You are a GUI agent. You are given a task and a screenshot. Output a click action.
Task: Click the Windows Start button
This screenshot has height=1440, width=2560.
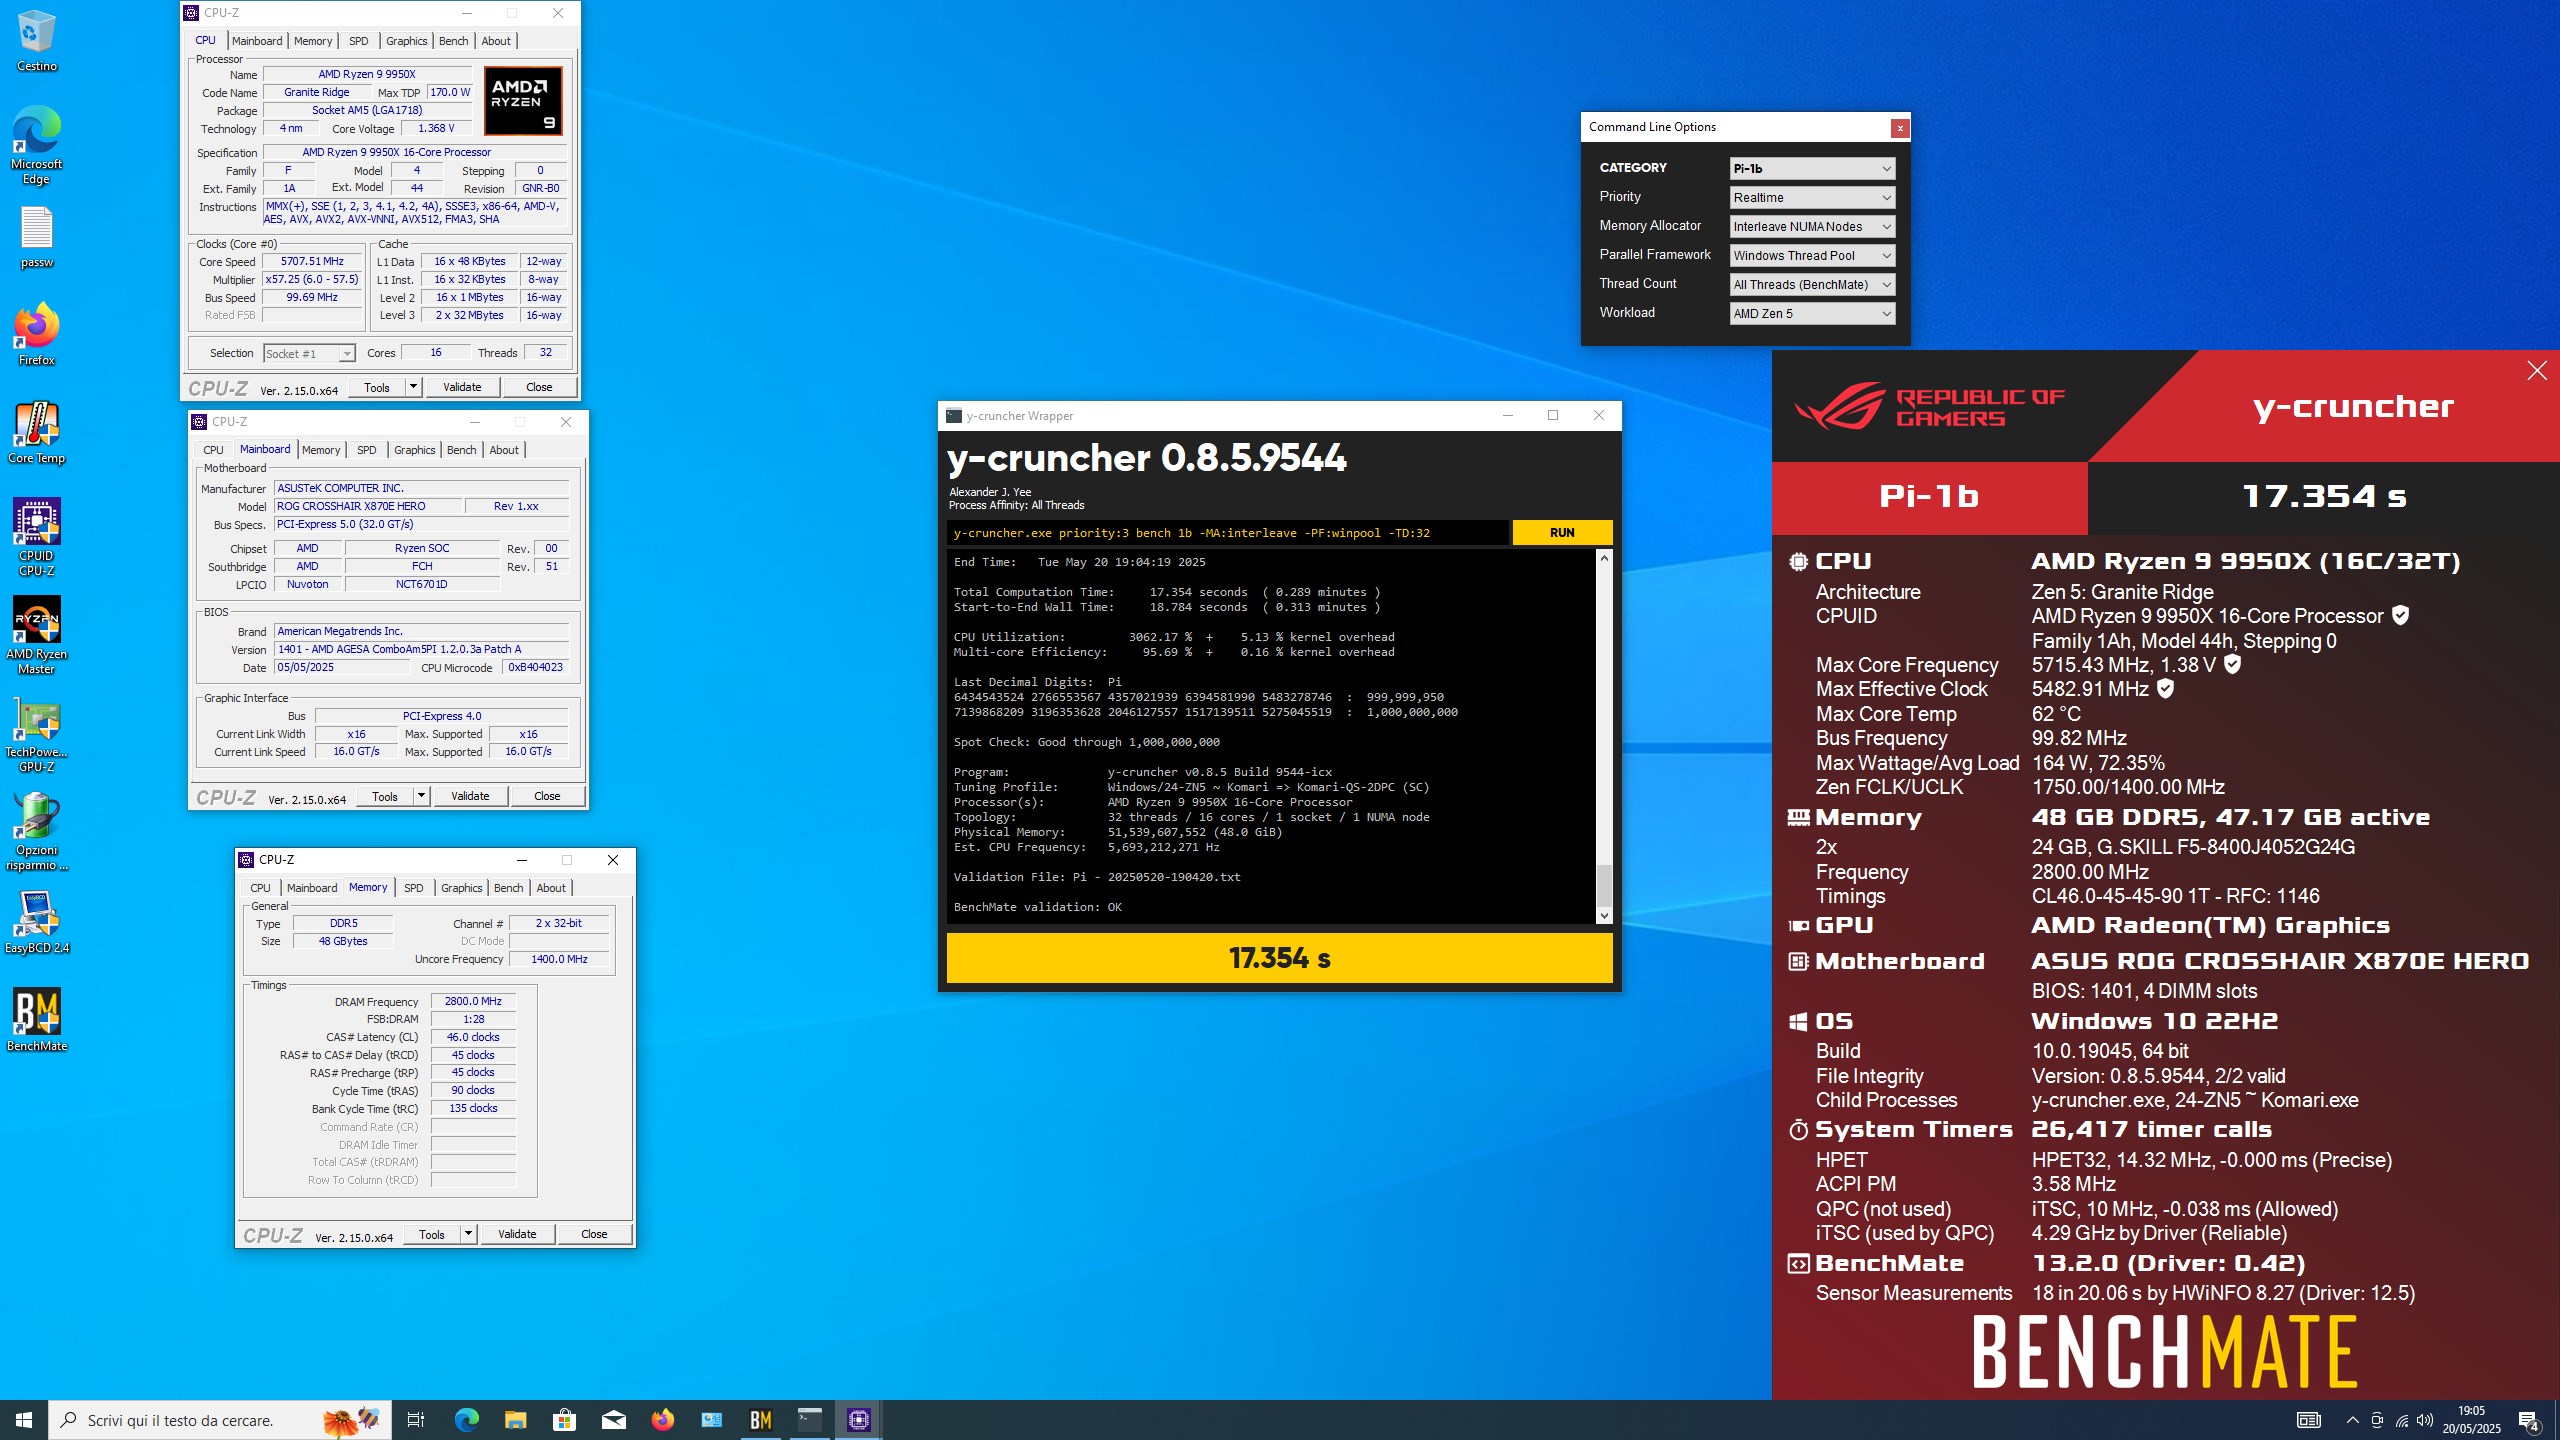(x=24, y=1420)
